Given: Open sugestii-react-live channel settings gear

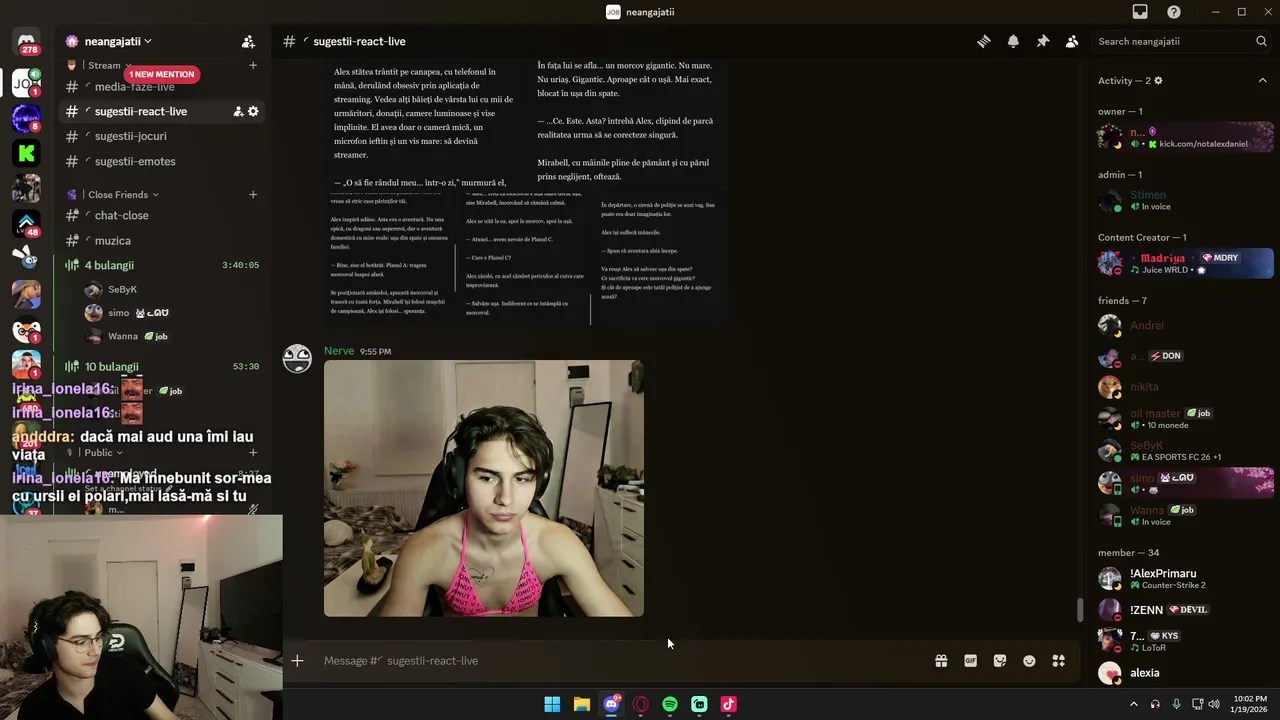Looking at the screenshot, I should click(x=253, y=111).
